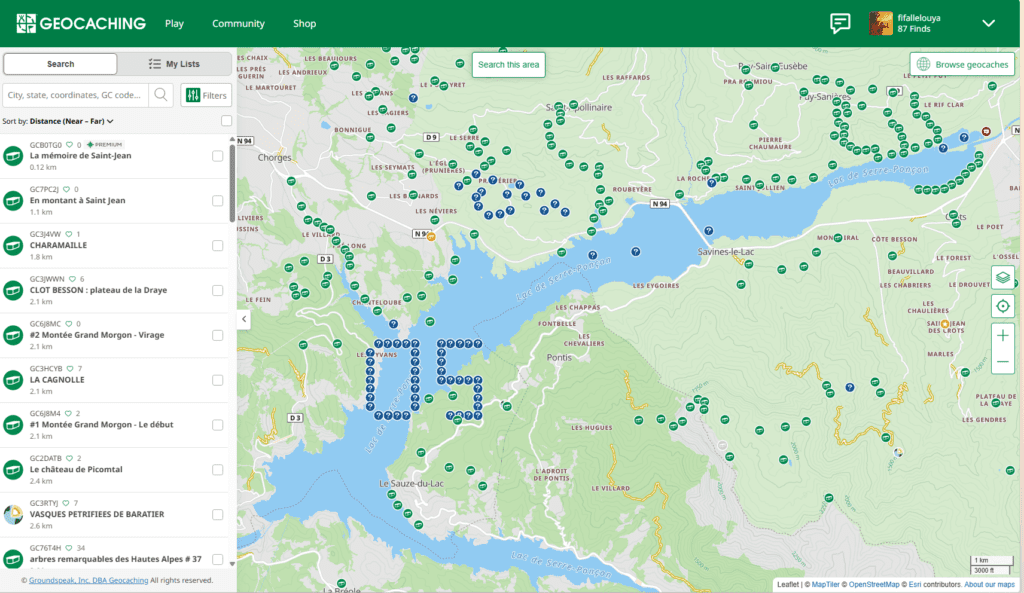
Task: Open the Play menu
Action: (x=174, y=24)
